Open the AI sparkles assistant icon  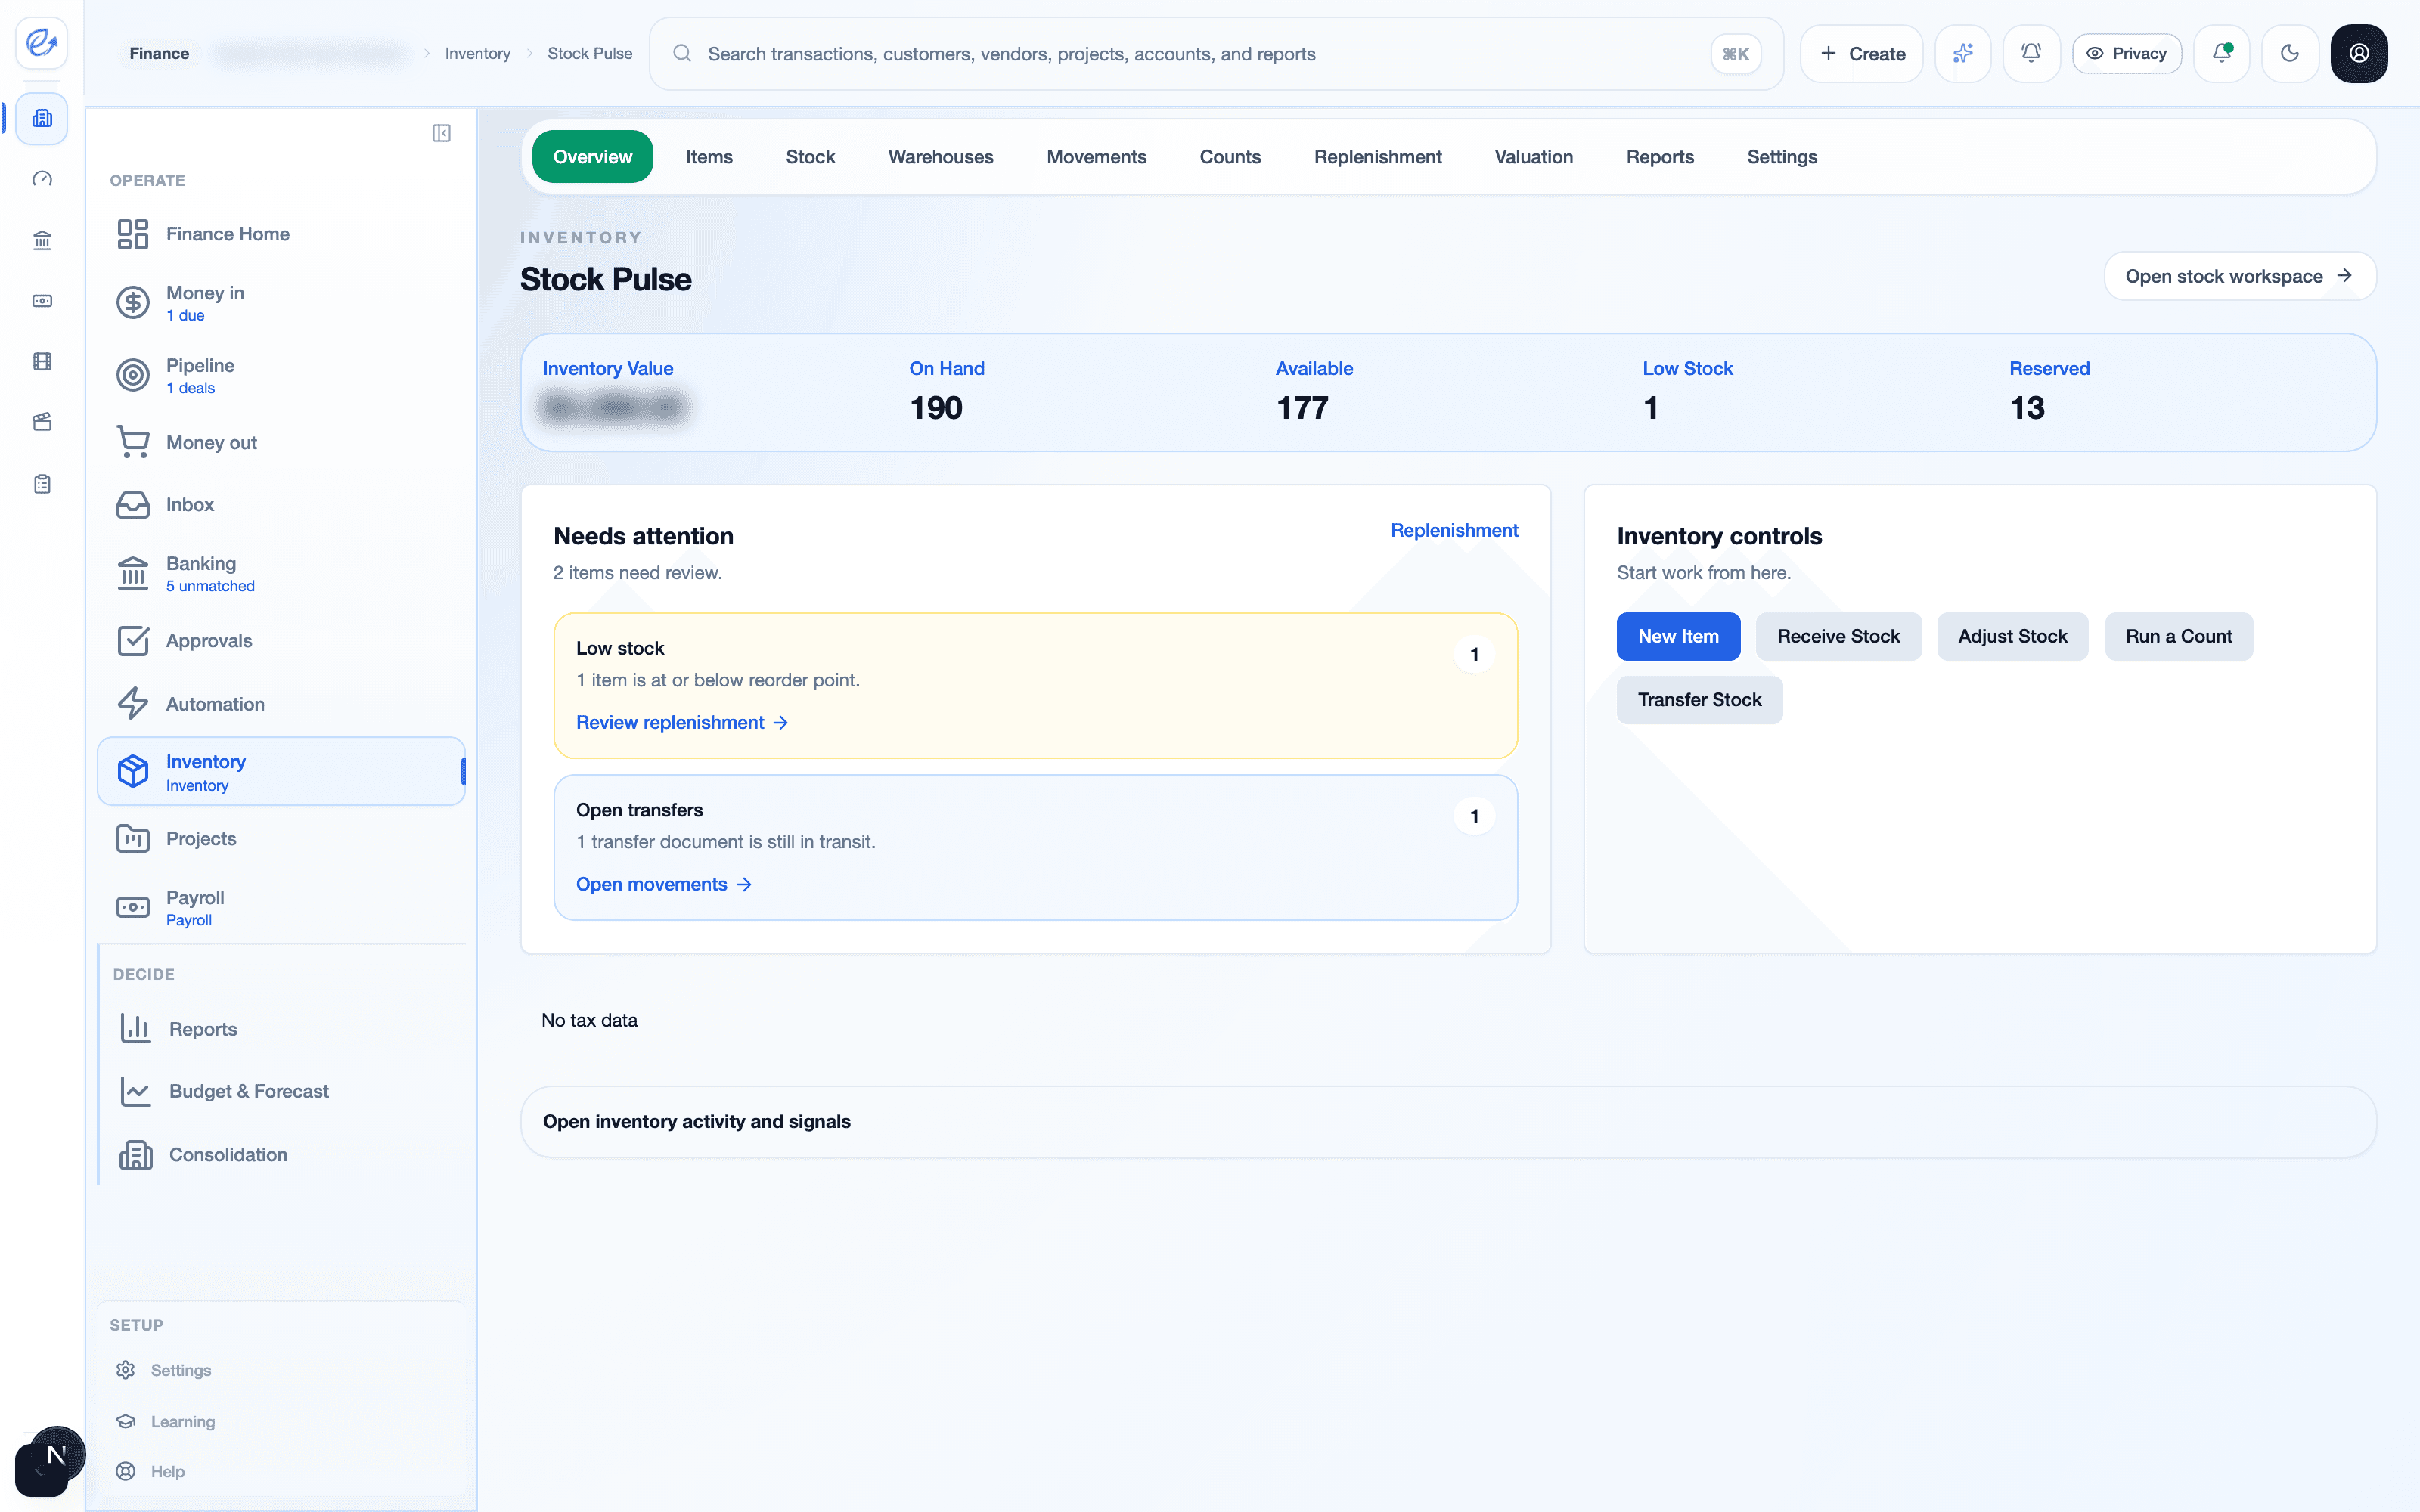coord(1963,54)
